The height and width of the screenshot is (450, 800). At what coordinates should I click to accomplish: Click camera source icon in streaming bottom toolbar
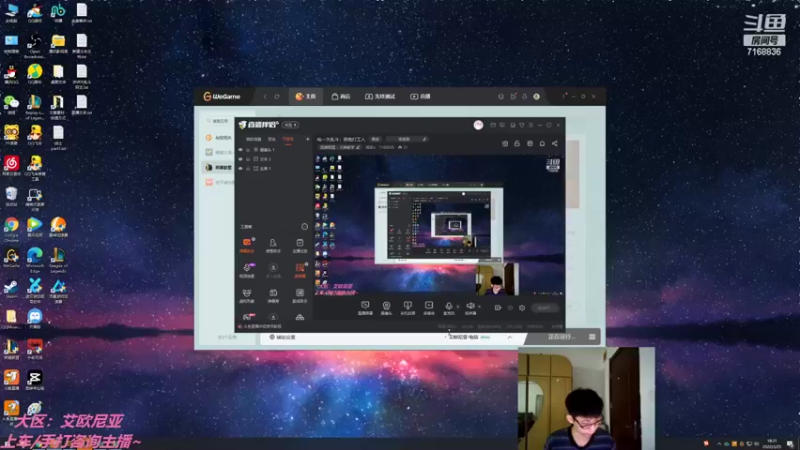click(x=386, y=308)
